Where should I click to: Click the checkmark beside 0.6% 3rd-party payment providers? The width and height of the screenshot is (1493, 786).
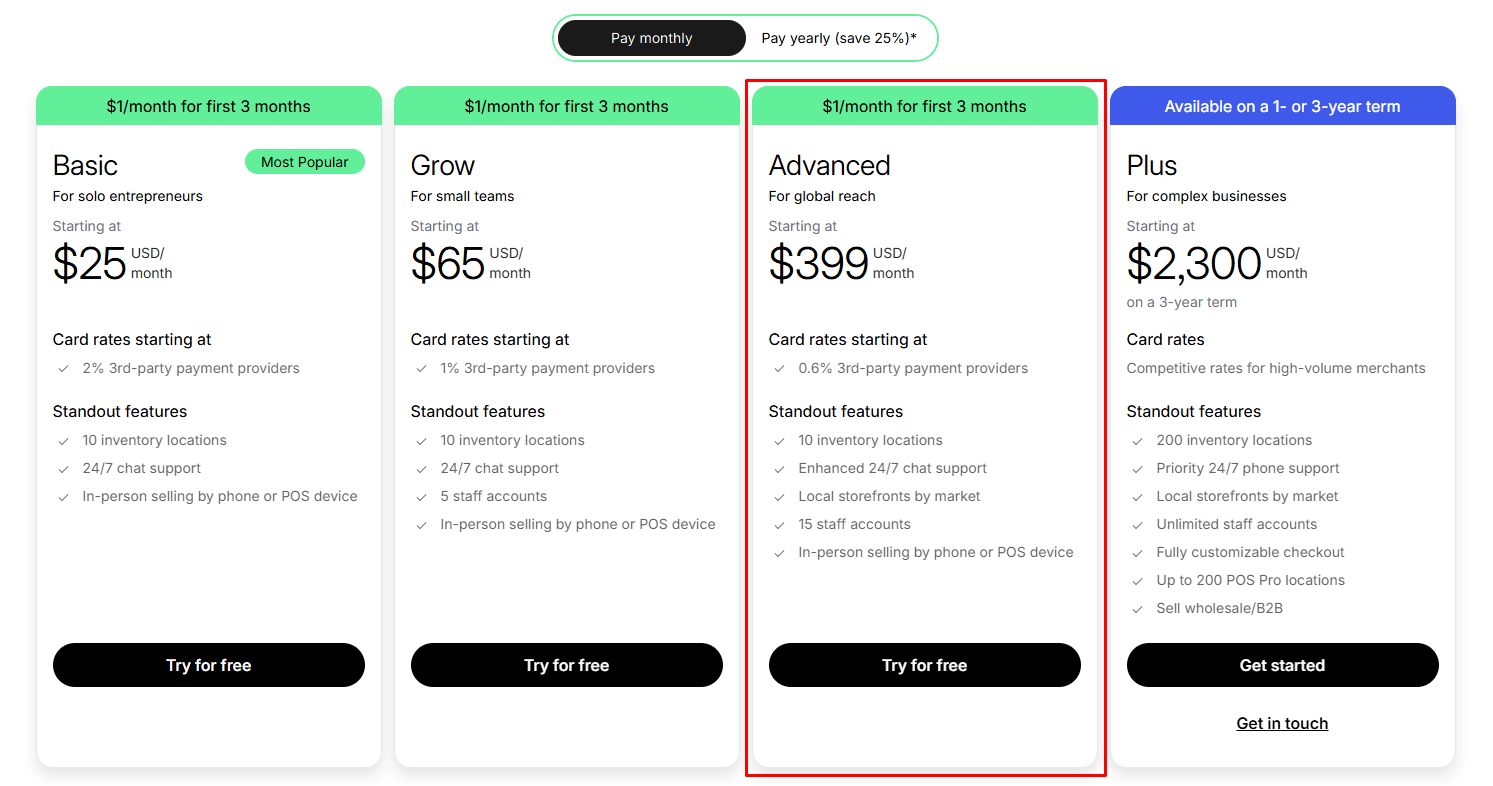pyautogui.click(x=779, y=368)
